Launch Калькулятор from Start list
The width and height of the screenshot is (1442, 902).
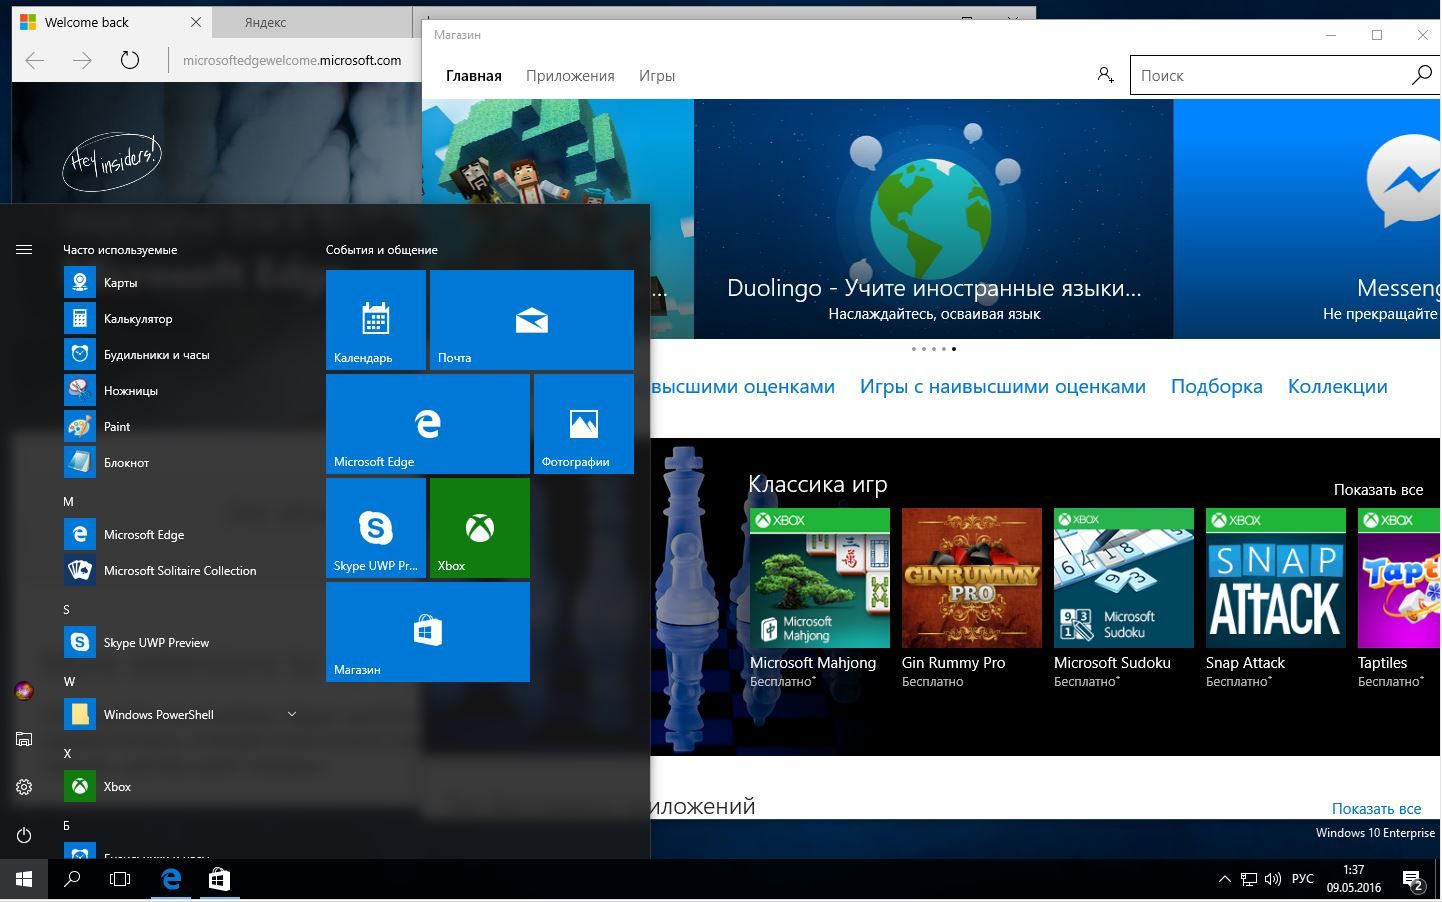tap(181, 318)
